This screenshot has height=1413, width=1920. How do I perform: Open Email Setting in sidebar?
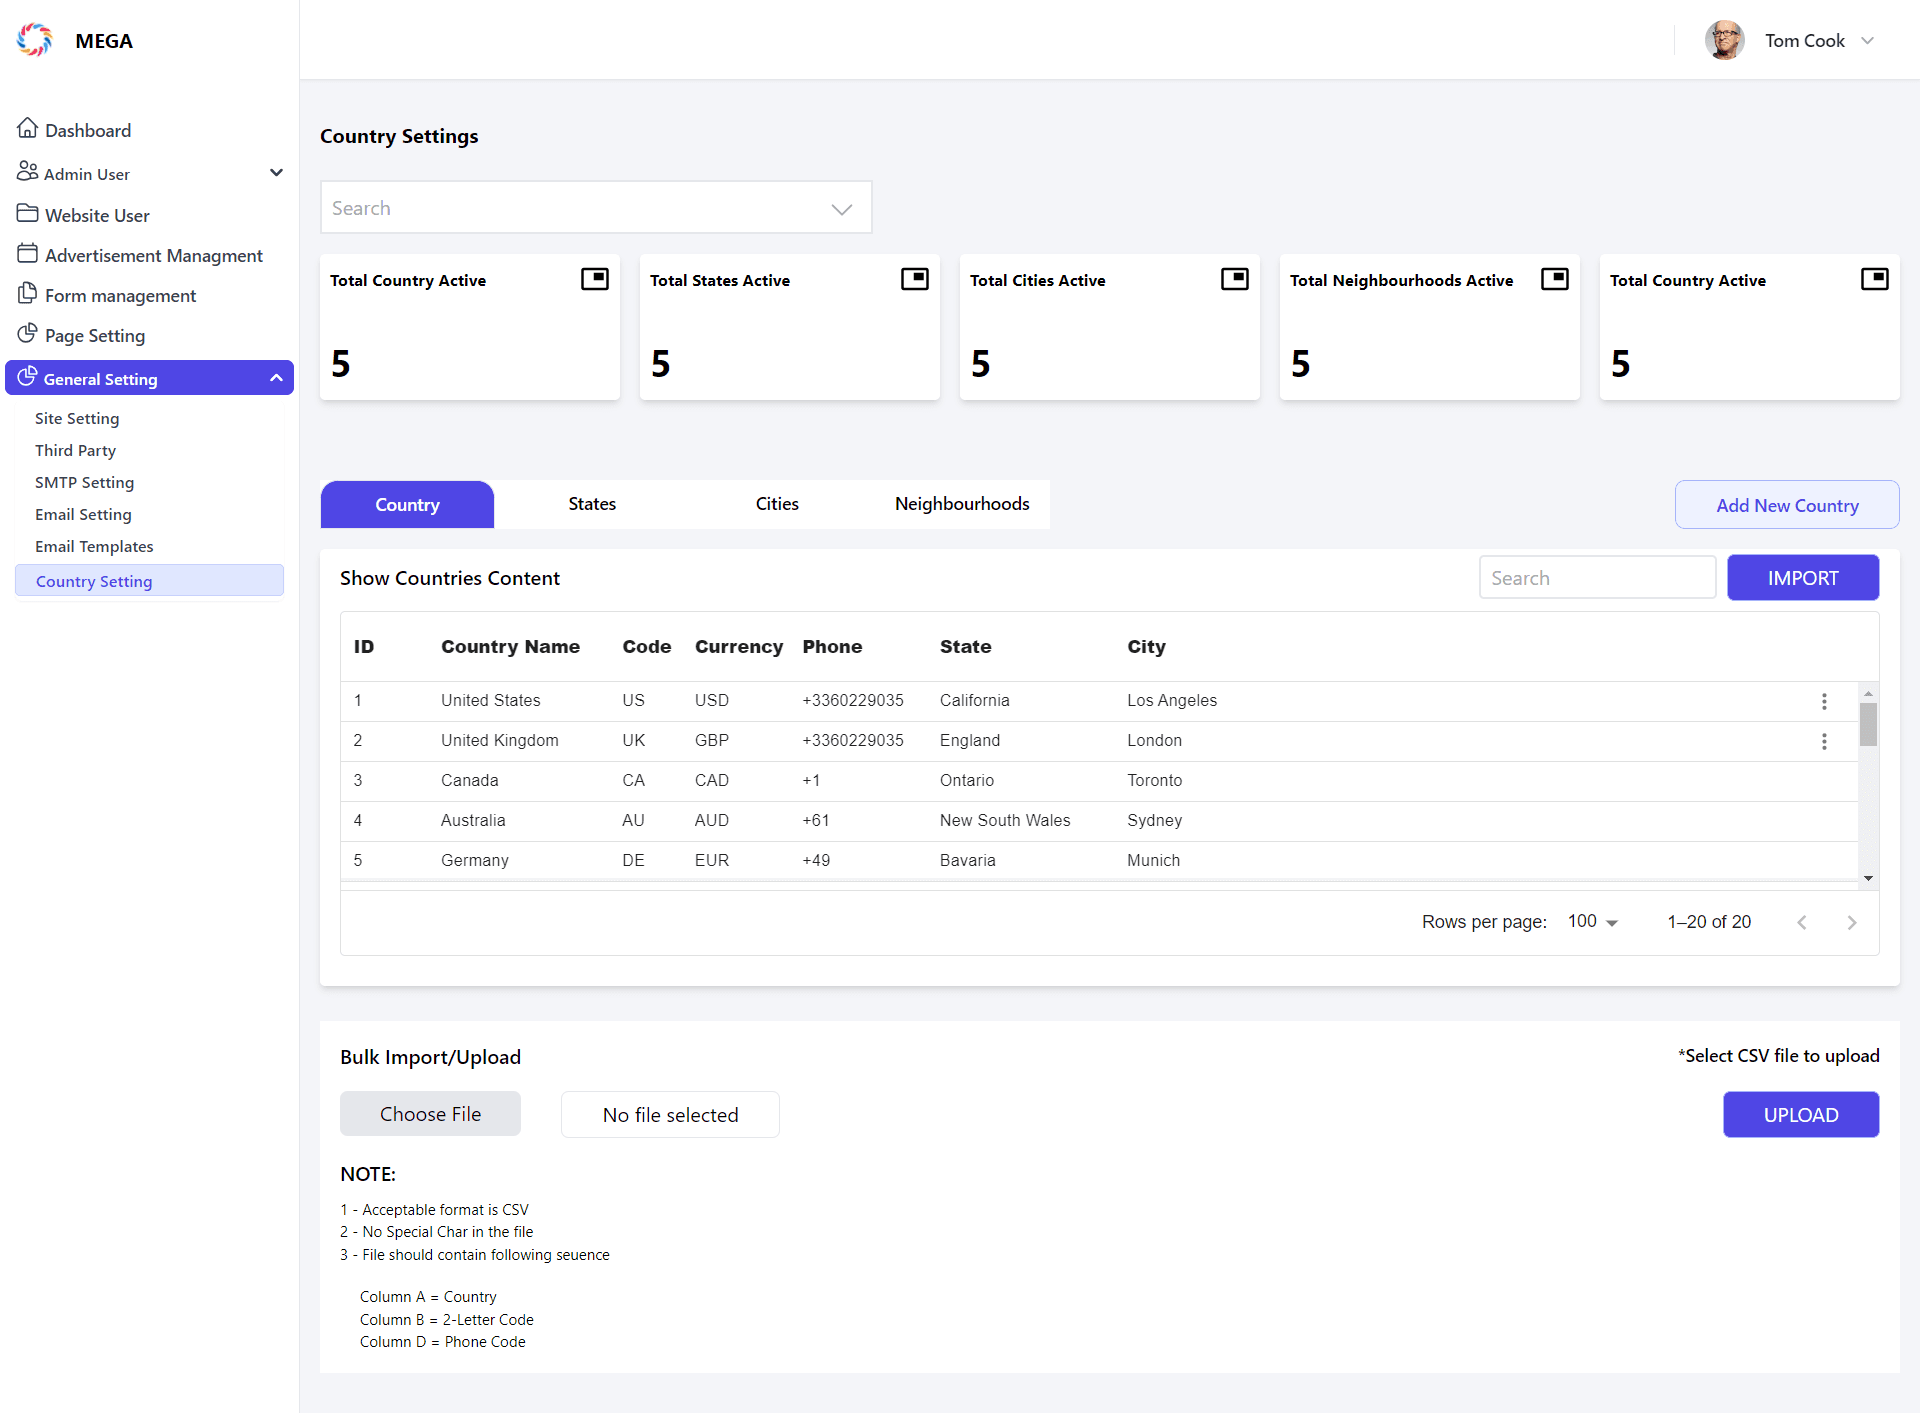click(x=83, y=514)
